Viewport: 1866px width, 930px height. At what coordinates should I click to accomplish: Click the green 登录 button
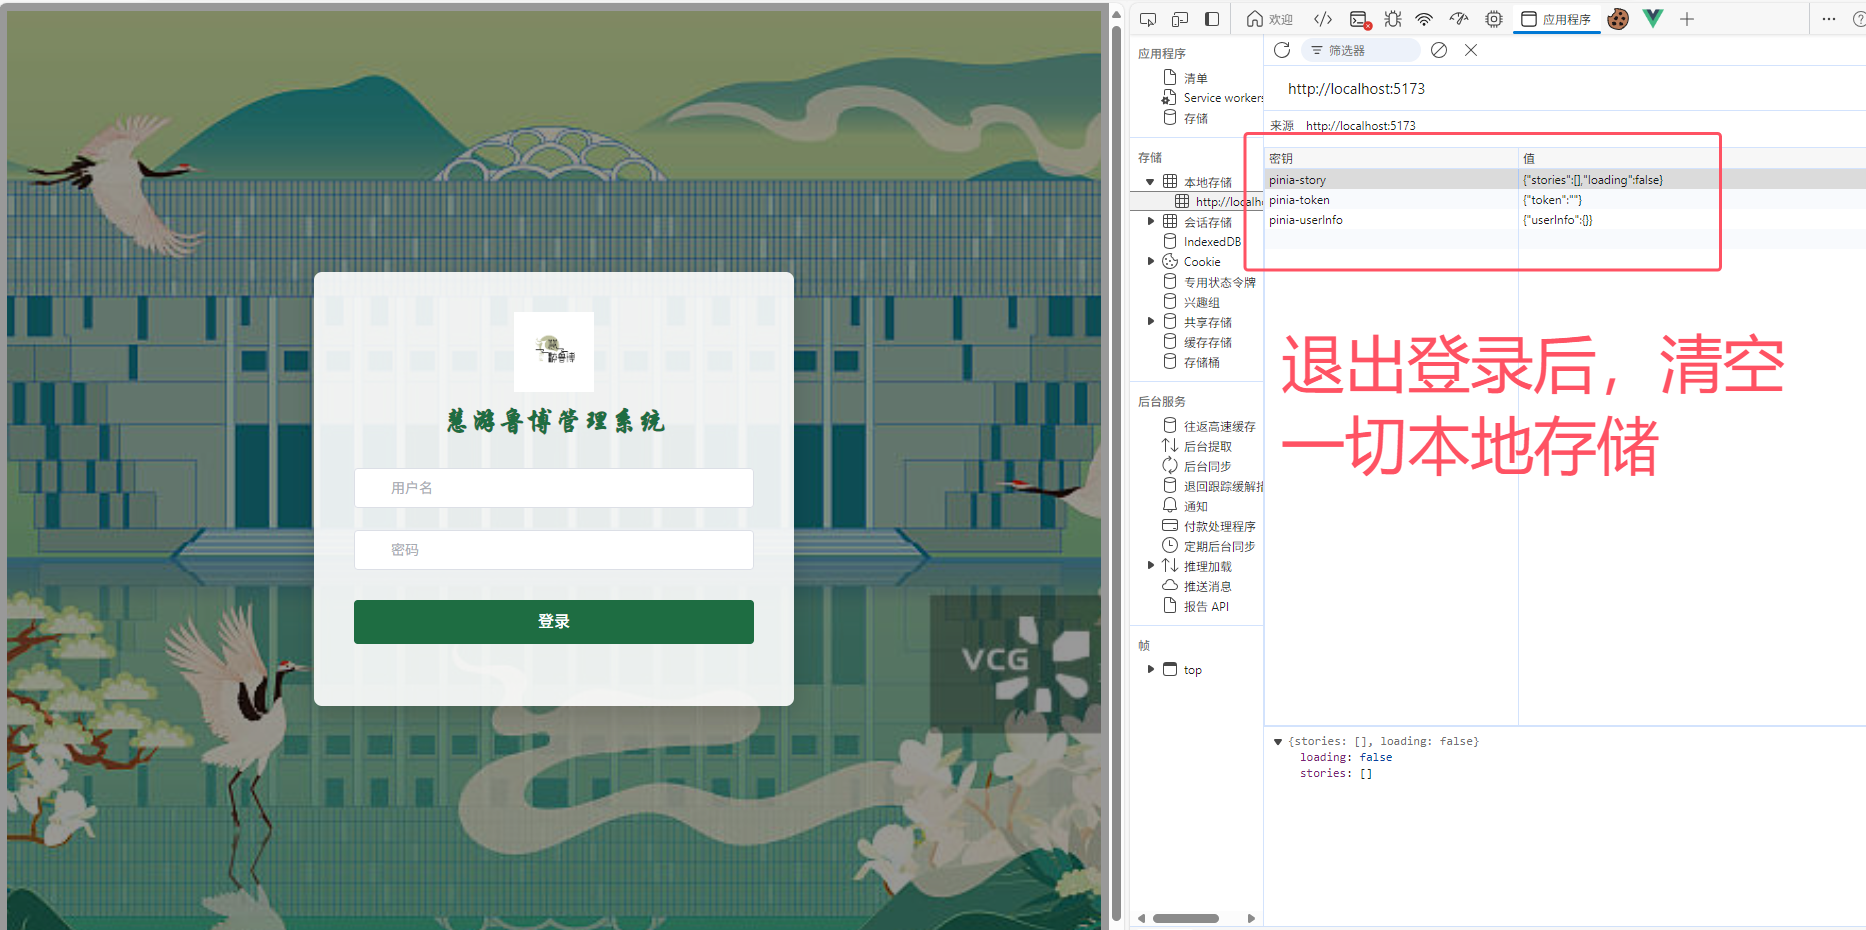(553, 621)
